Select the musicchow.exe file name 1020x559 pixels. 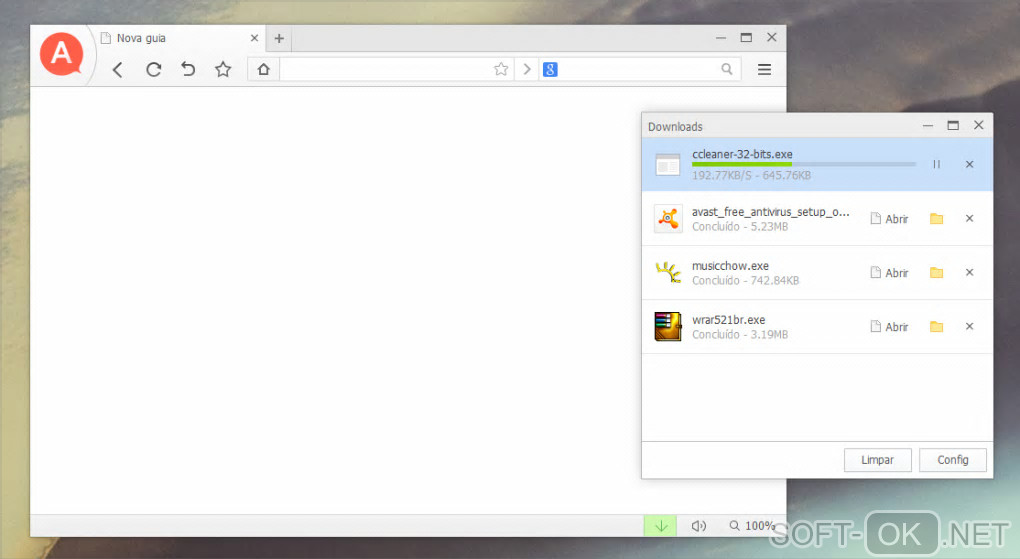(x=730, y=266)
